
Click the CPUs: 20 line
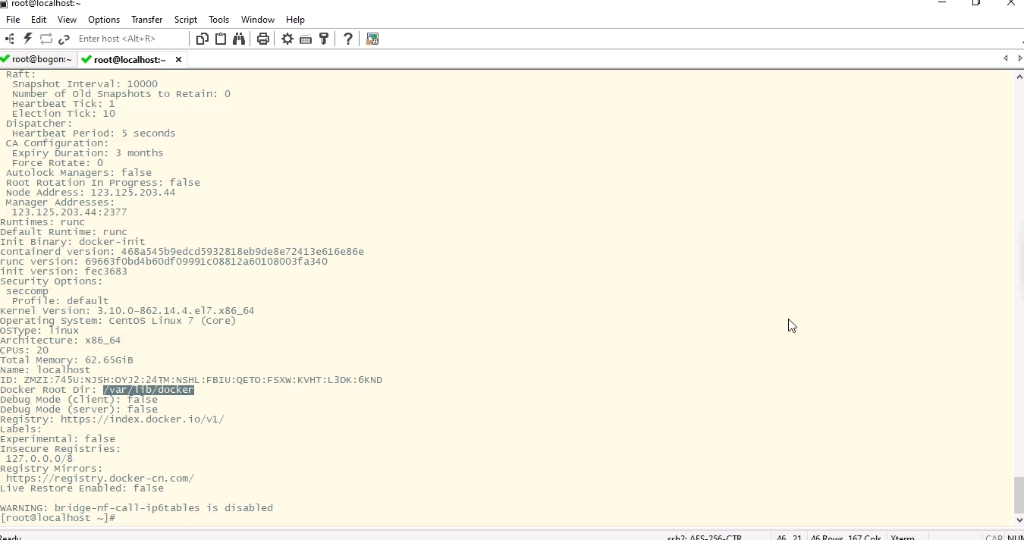(24, 351)
